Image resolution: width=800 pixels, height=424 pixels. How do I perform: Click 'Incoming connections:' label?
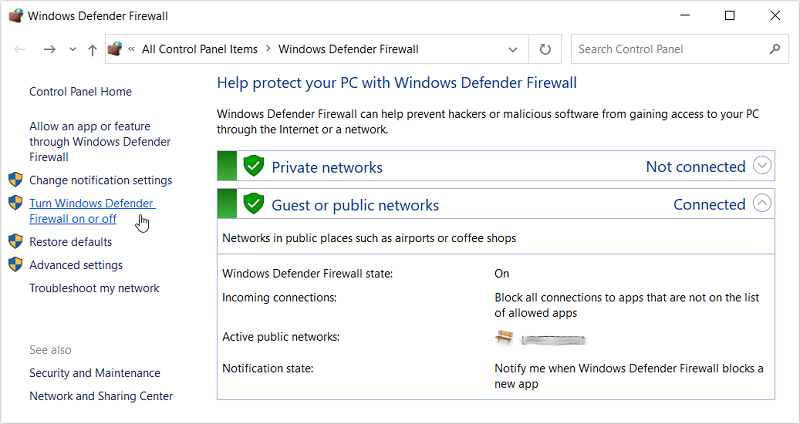click(280, 297)
